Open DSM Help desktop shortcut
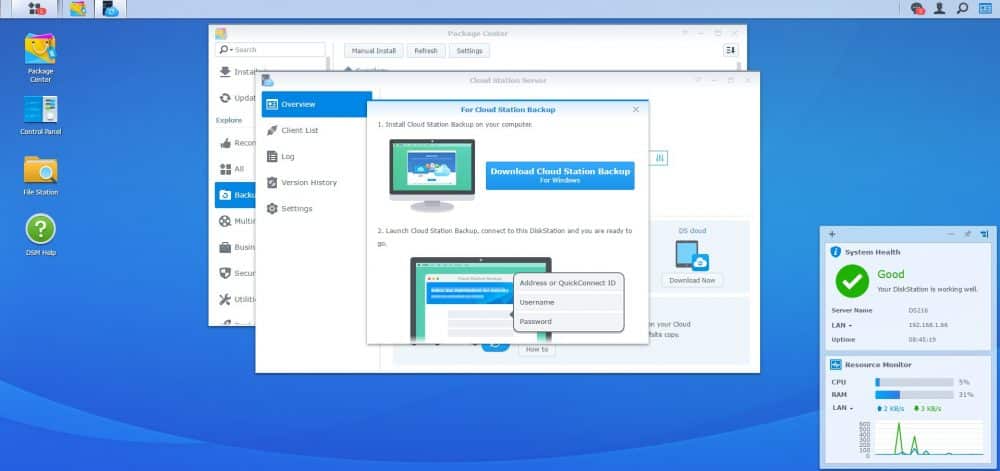This screenshot has height=471, width=1000. coord(40,235)
